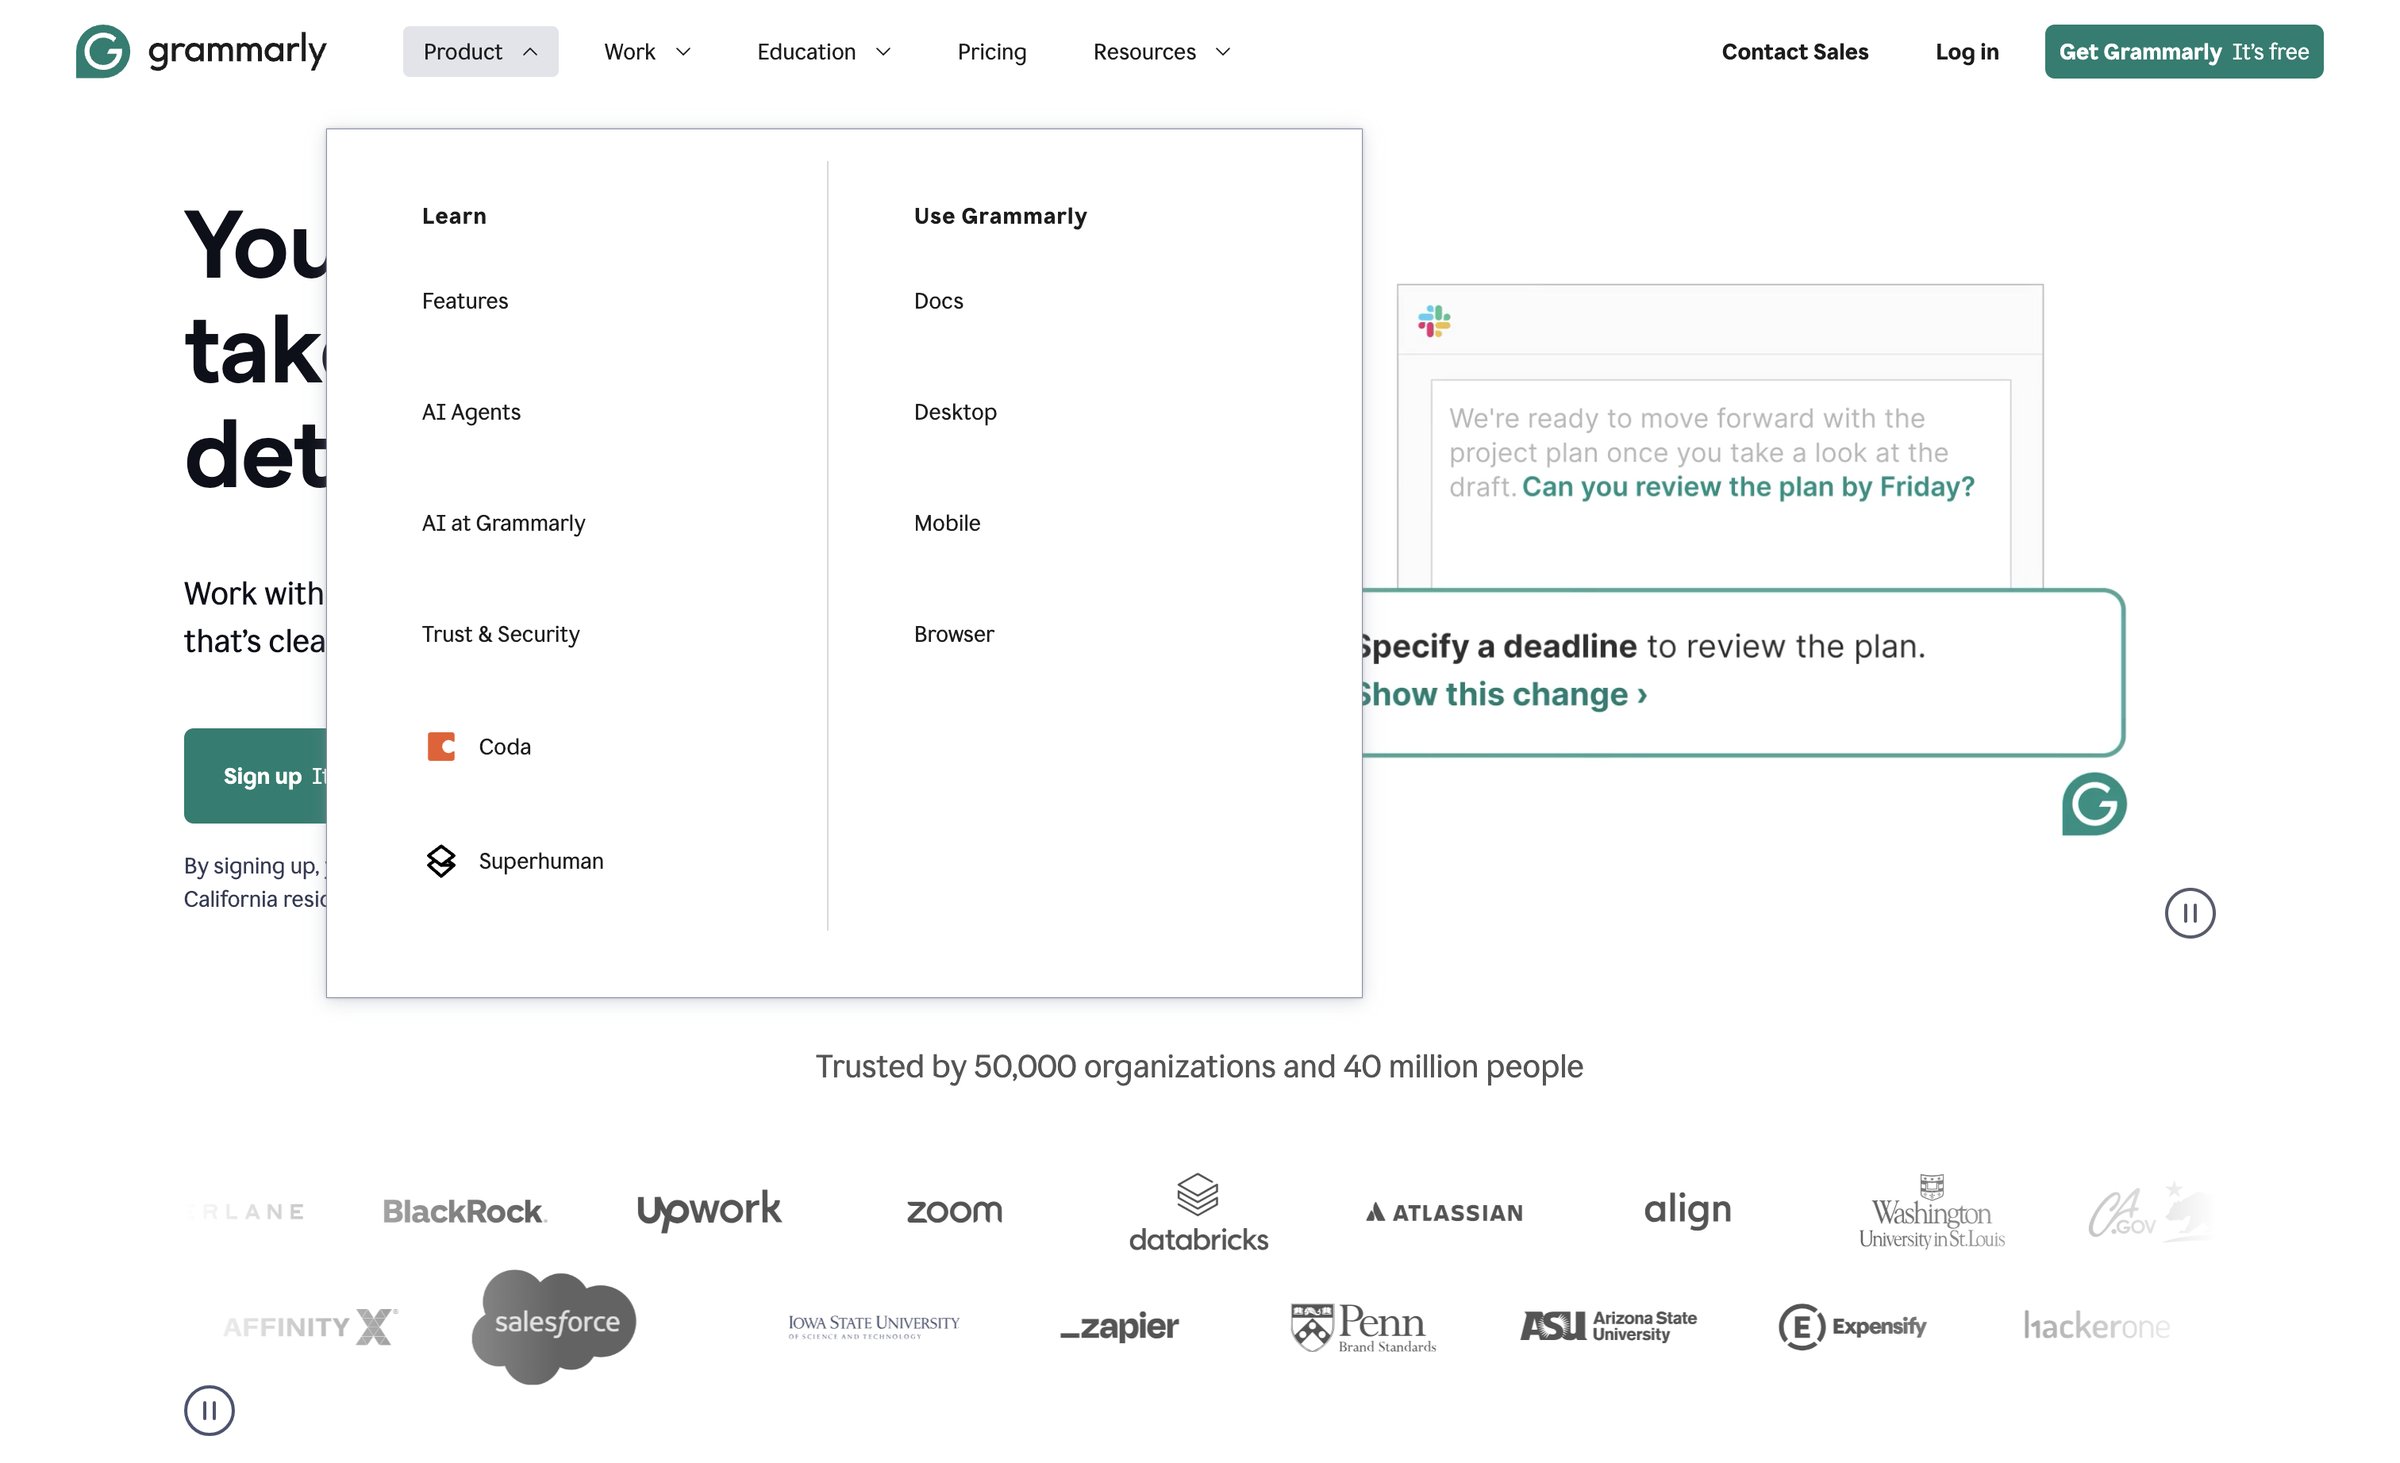Open AI Agents menu entry
This screenshot has width=2400, height=1463.
point(471,412)
